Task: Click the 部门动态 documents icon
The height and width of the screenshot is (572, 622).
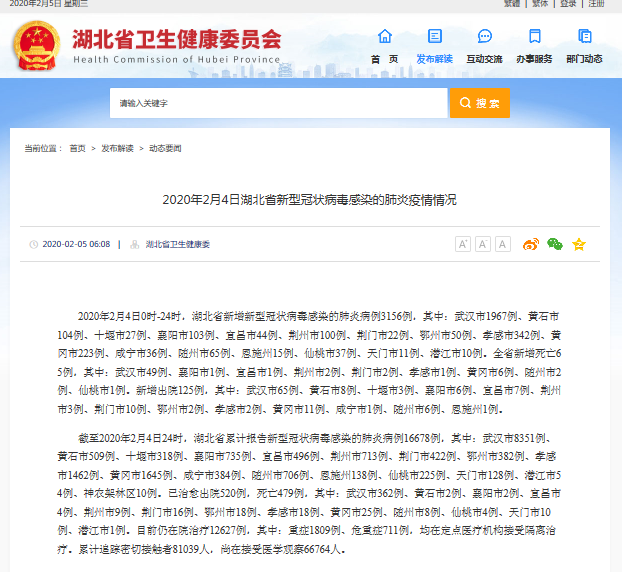Action: 584,37
